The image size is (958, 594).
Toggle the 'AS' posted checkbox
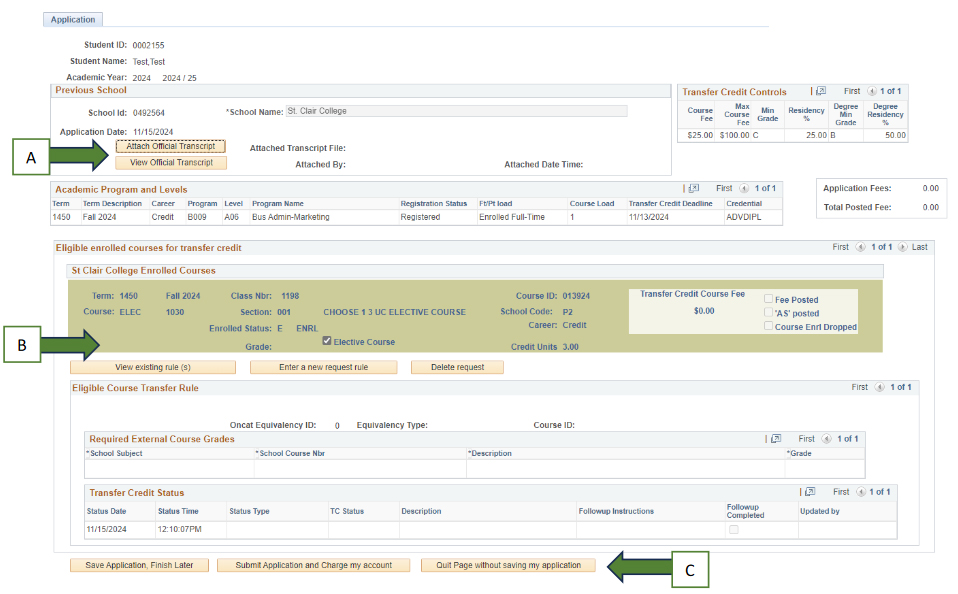(x=768, y=313)
